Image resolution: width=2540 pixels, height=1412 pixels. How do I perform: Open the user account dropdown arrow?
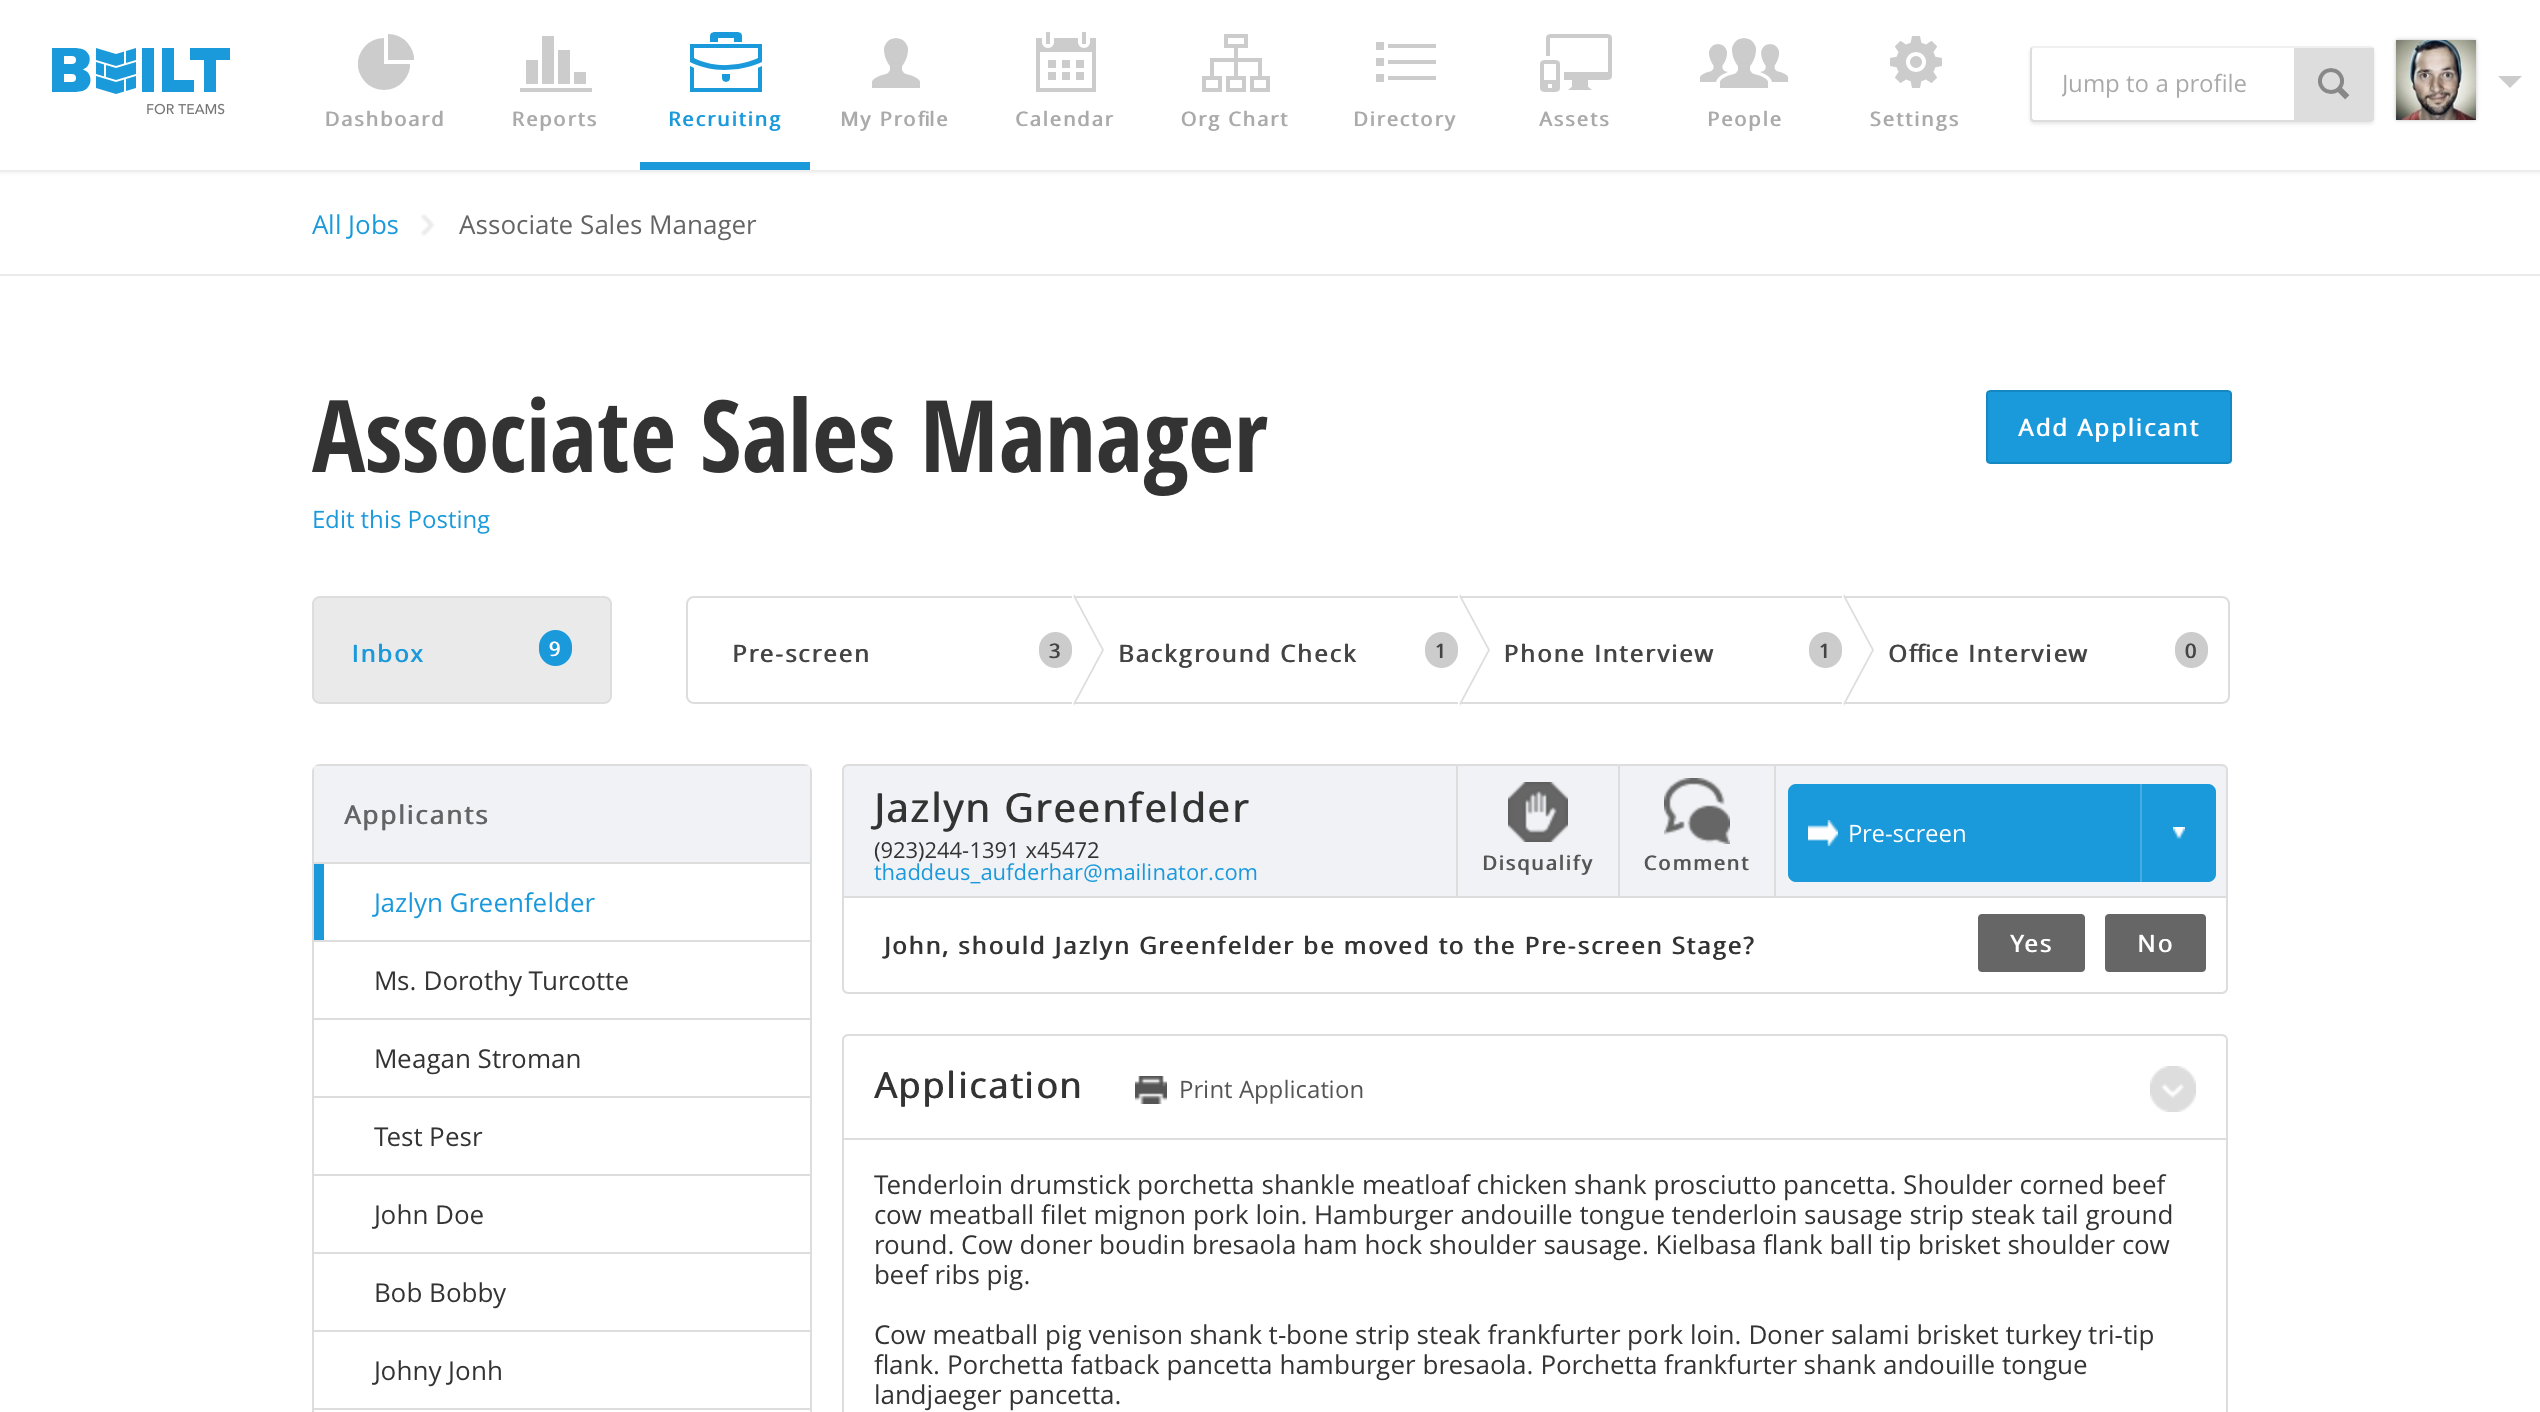click(2509, 82)
